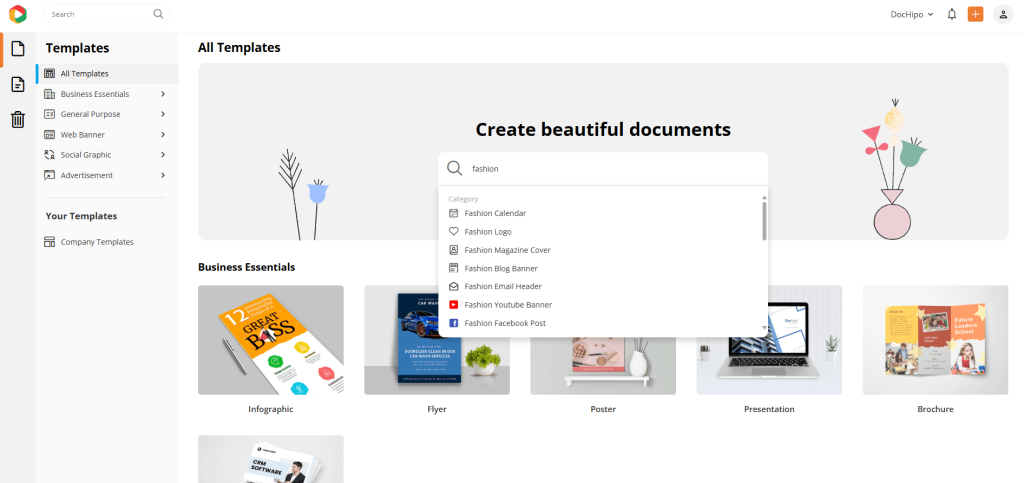
Task: Open the Trash icon in left rail
Action: [18, 119]
